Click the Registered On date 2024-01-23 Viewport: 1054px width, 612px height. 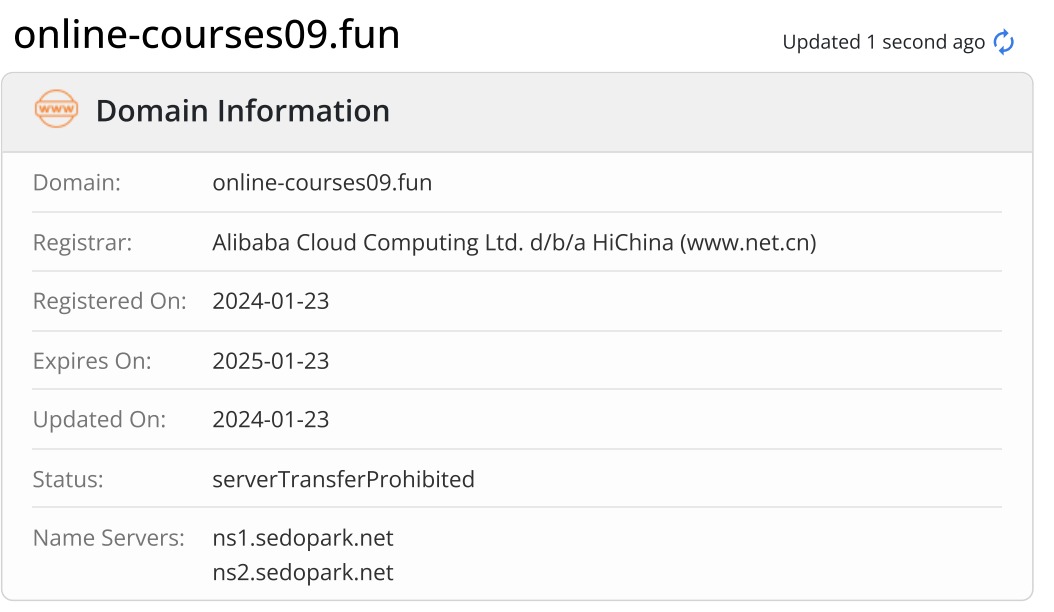pyautogui.click(x=271, y=301)
